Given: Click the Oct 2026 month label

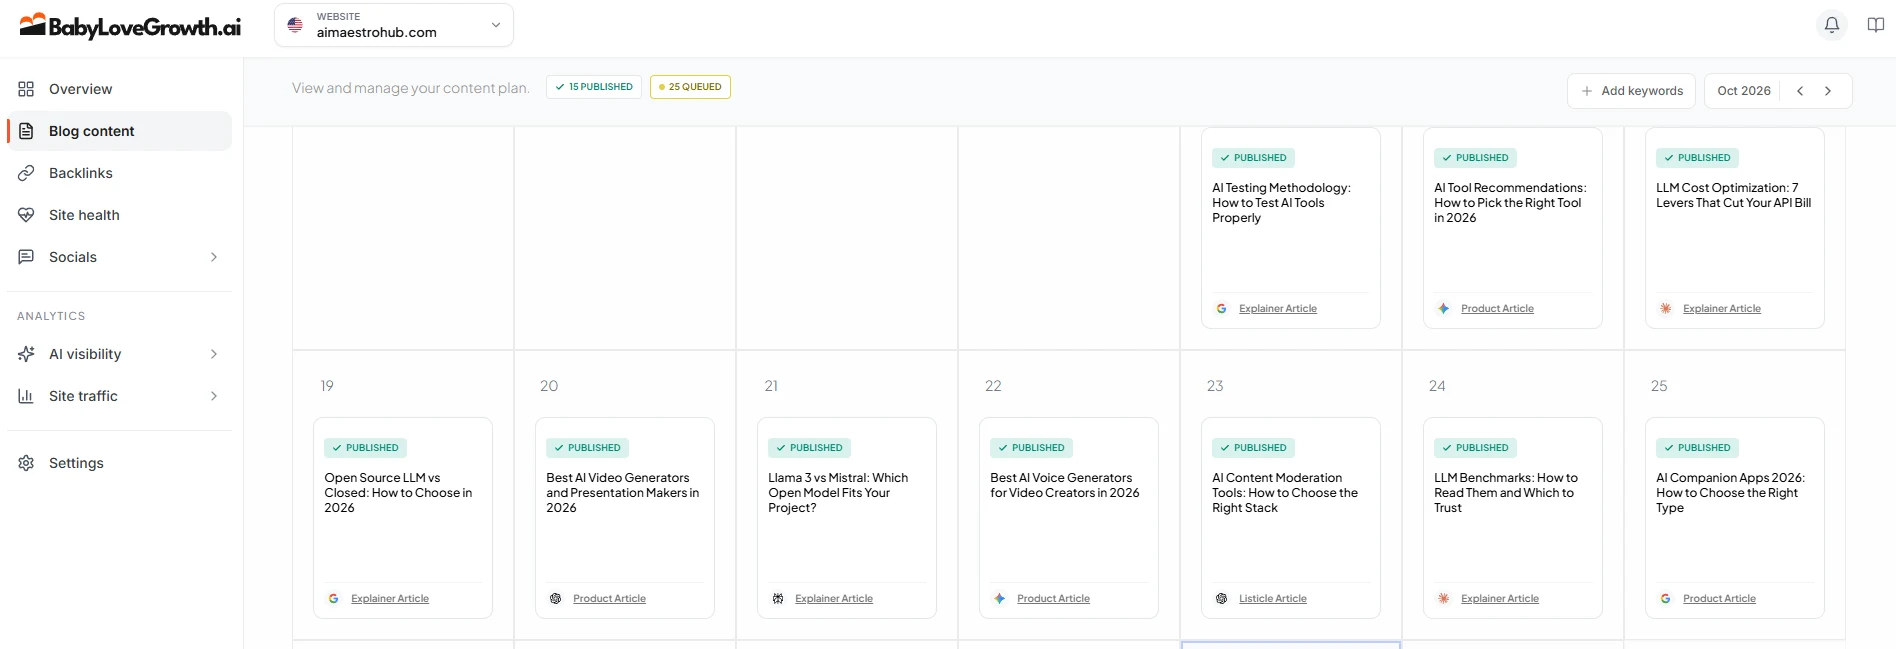Looking at the screenshot, I should click(1744, 91).
